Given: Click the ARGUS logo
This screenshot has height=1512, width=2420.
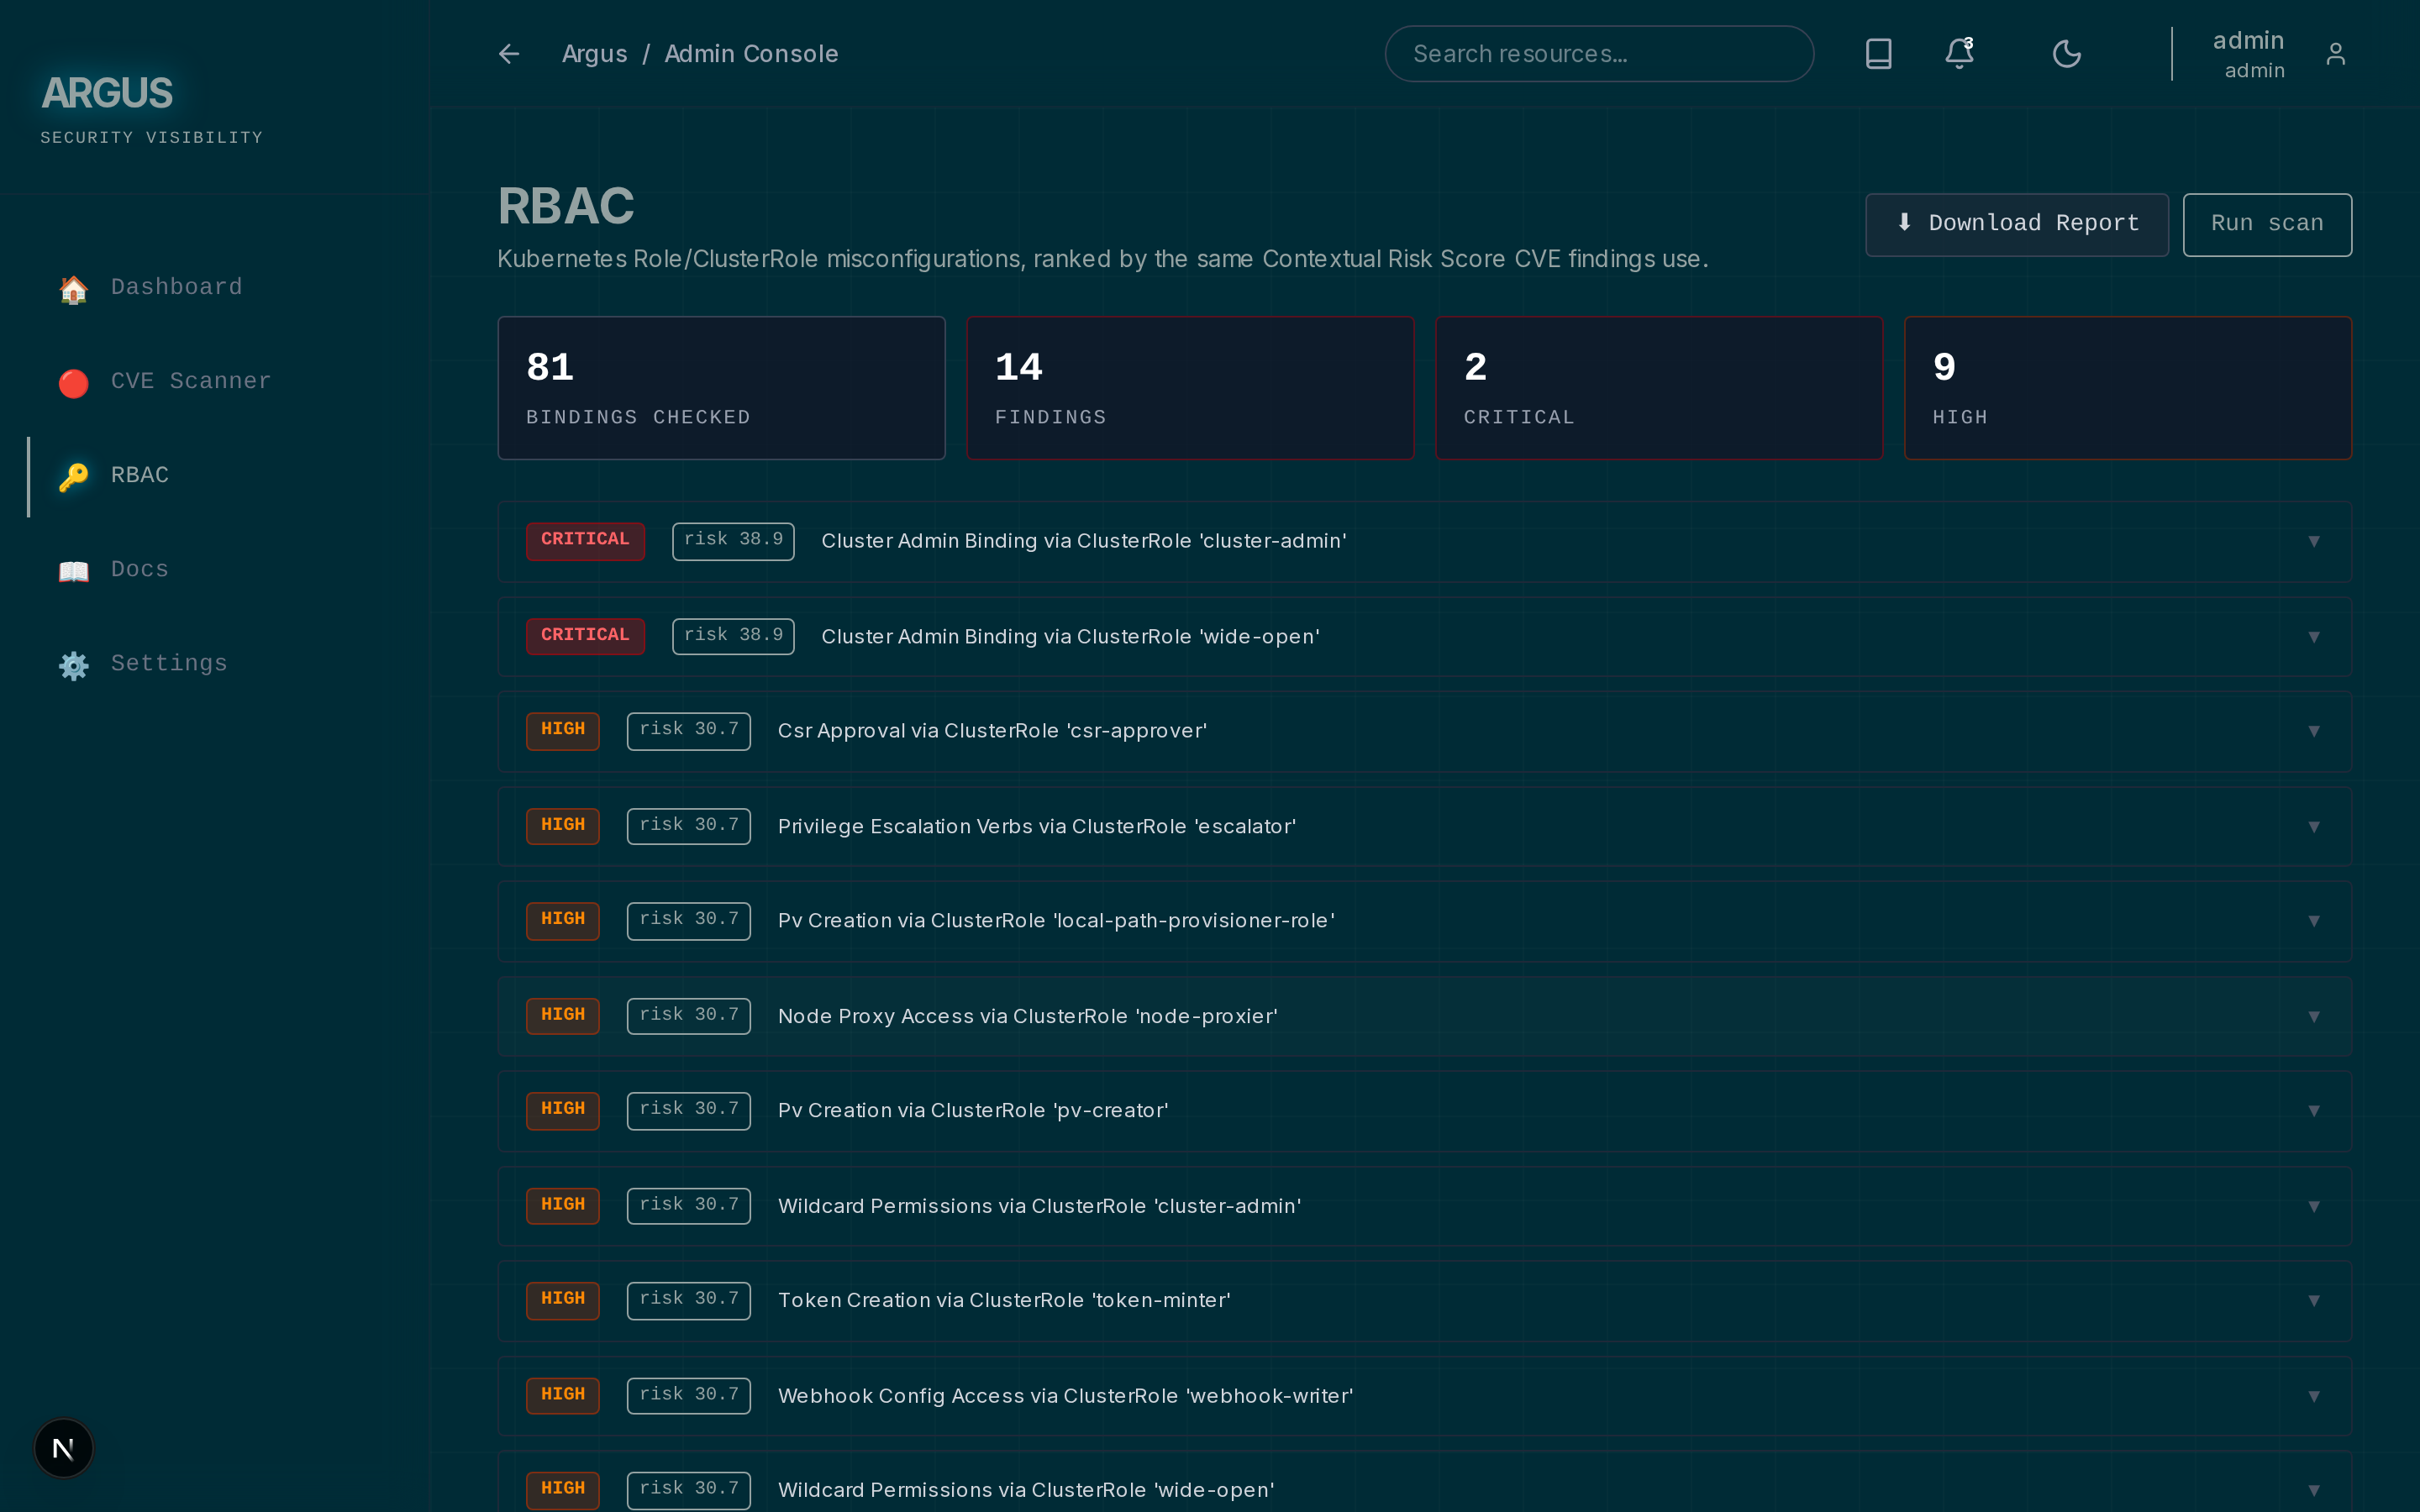Looking at the screenshot, I should pyautogui.click(x=107, y=93).
